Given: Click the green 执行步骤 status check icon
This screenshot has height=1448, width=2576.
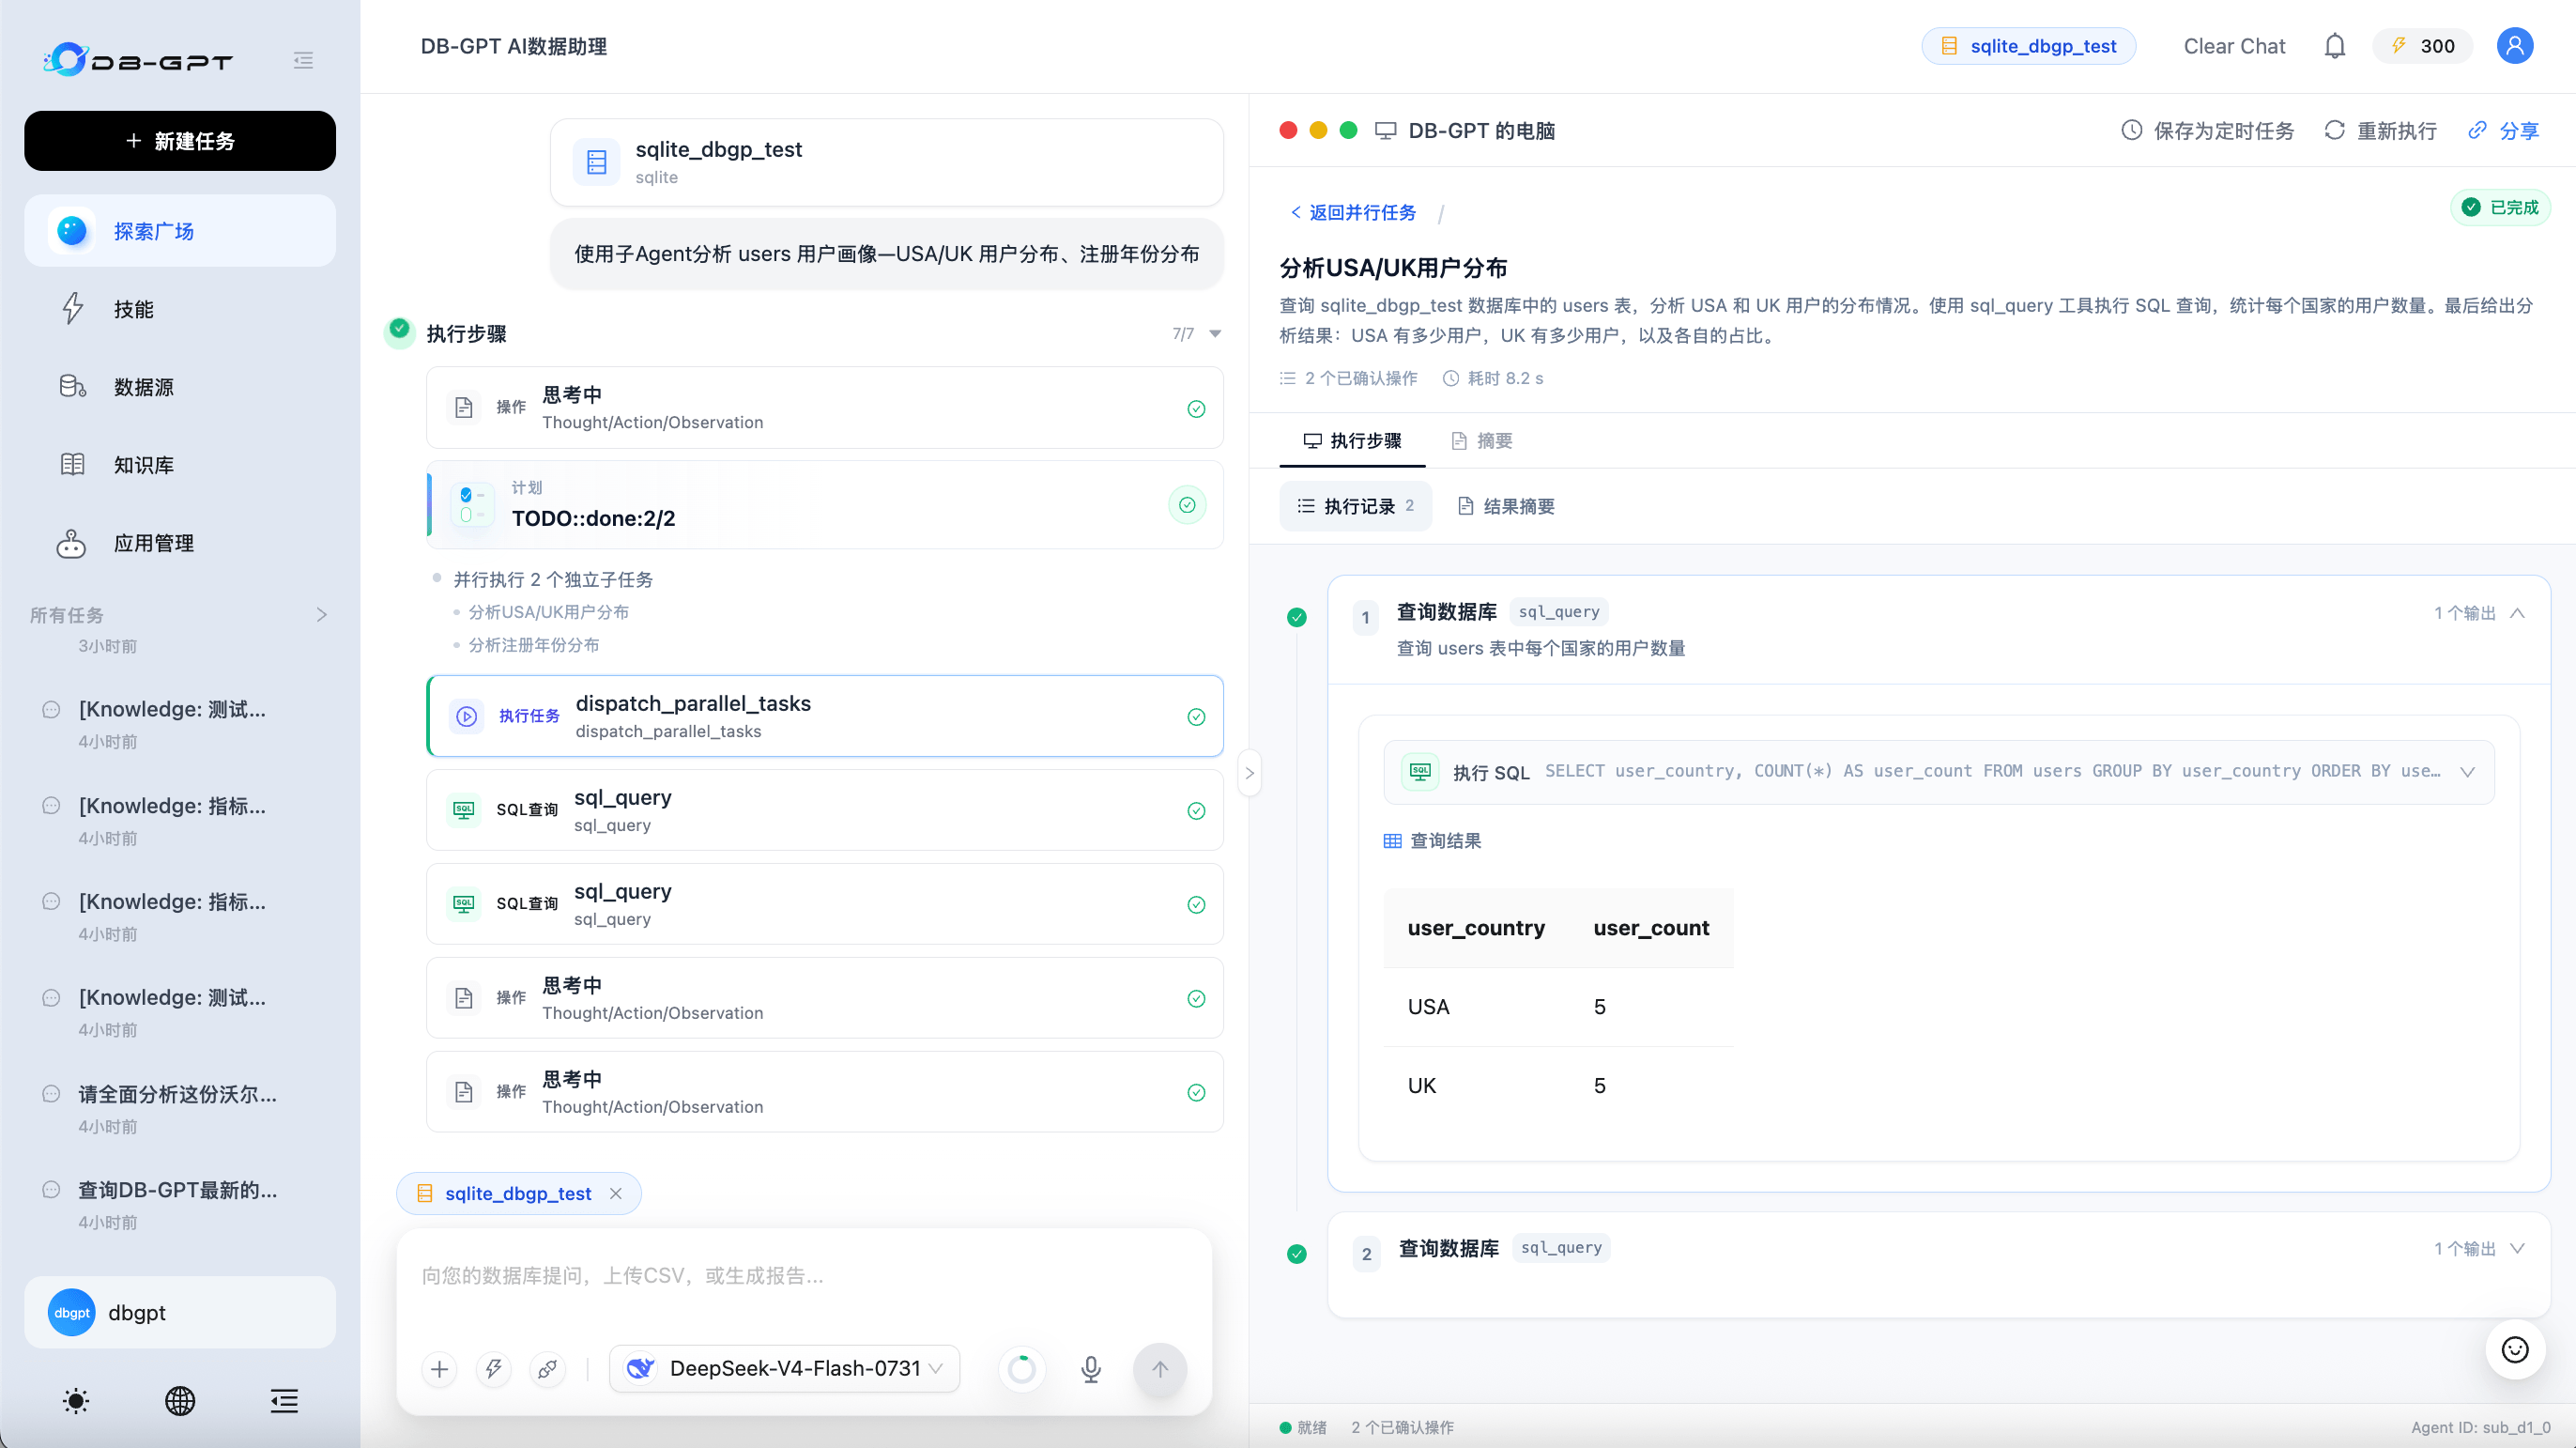Looking at the screenshot, I should 399,329.
